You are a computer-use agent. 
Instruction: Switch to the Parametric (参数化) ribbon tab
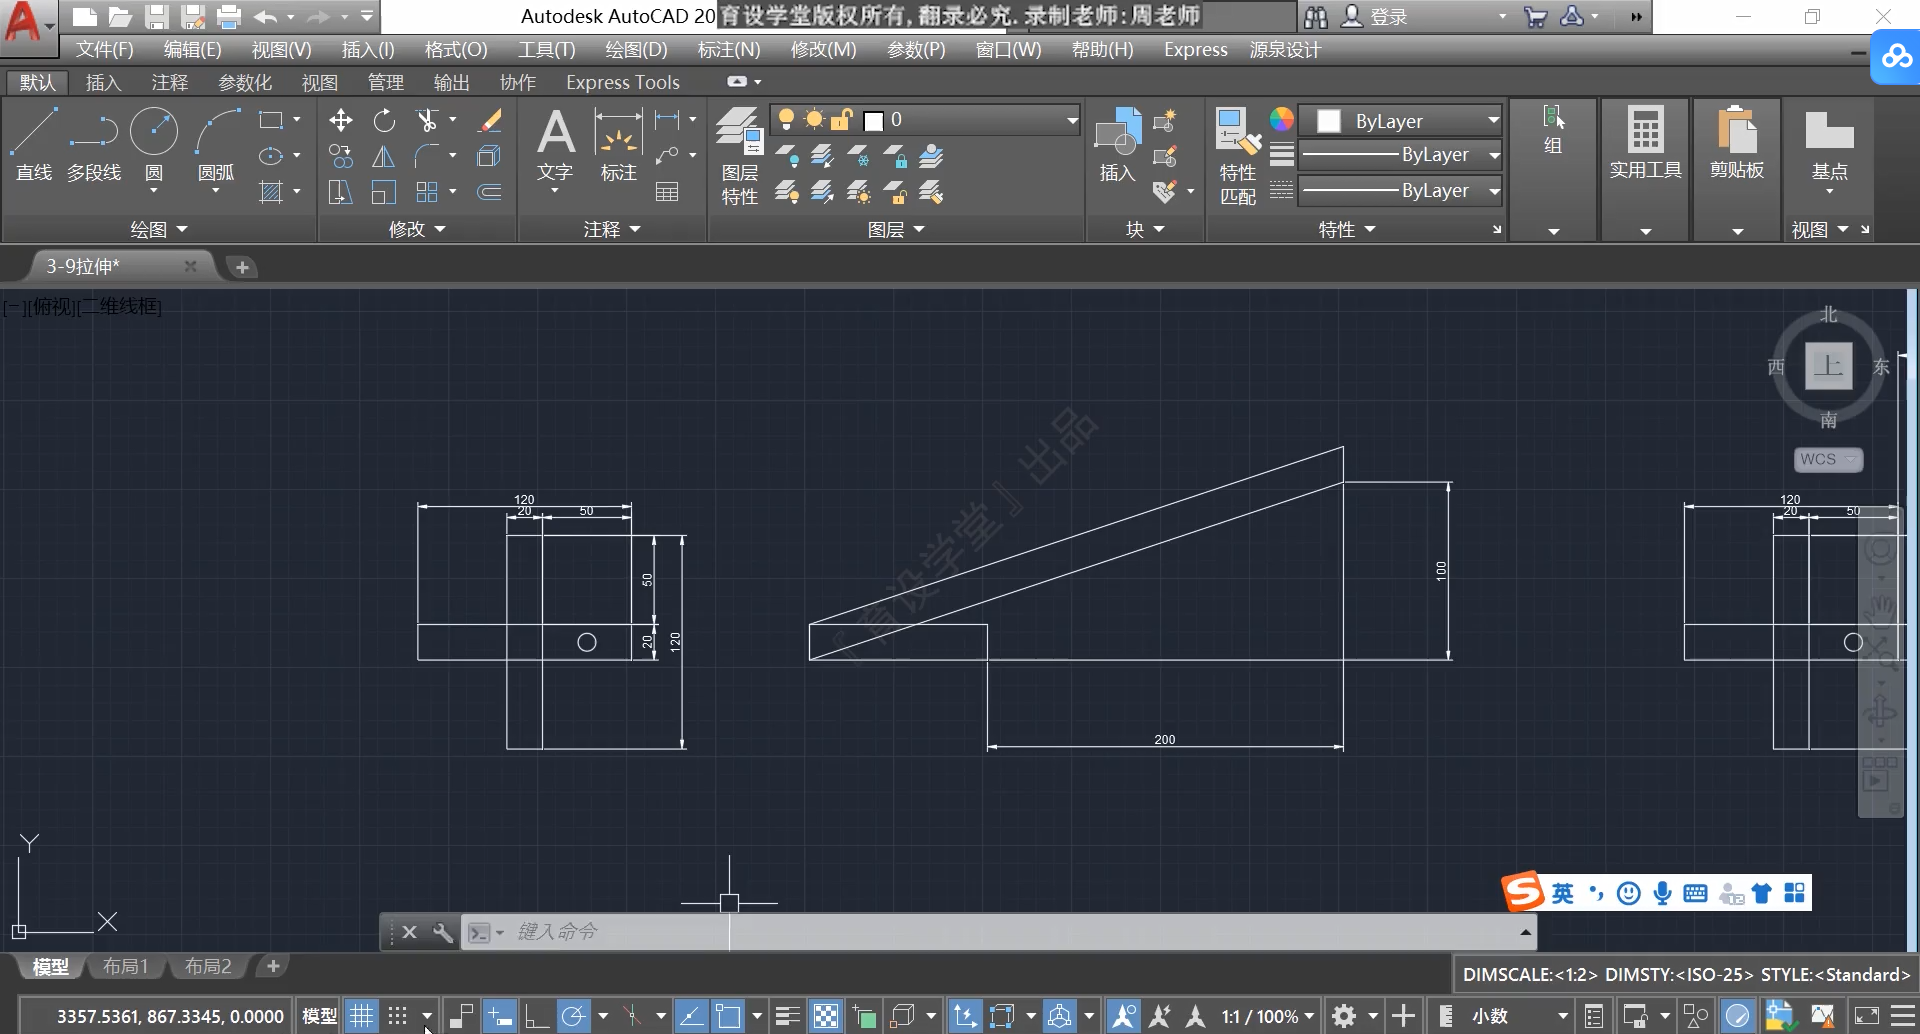[x=245, y=82]
